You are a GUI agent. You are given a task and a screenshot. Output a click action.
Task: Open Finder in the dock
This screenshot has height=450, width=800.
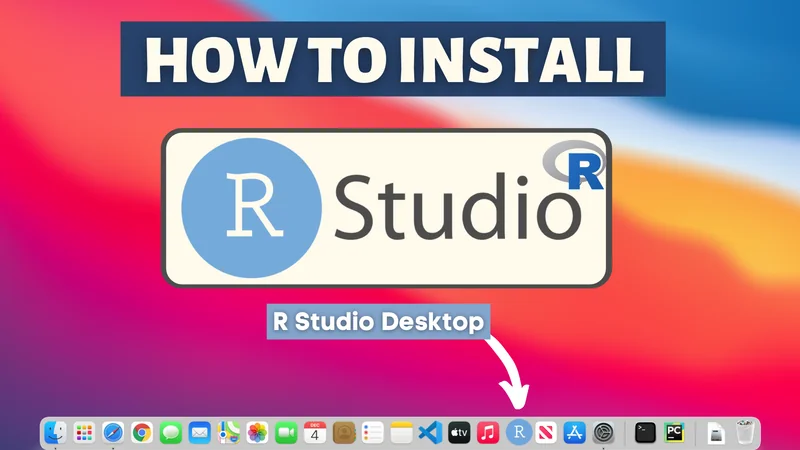(x=55, y=432)
